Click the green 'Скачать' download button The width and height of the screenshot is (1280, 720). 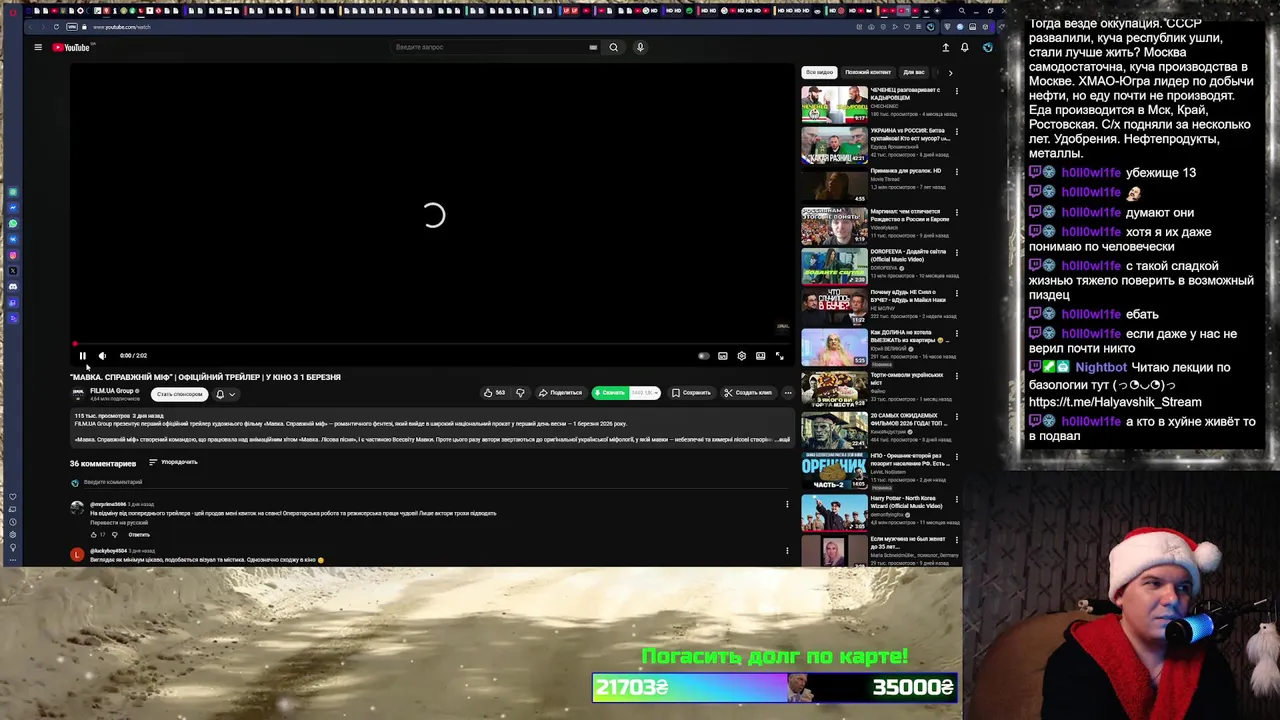(x=610, y=393)
